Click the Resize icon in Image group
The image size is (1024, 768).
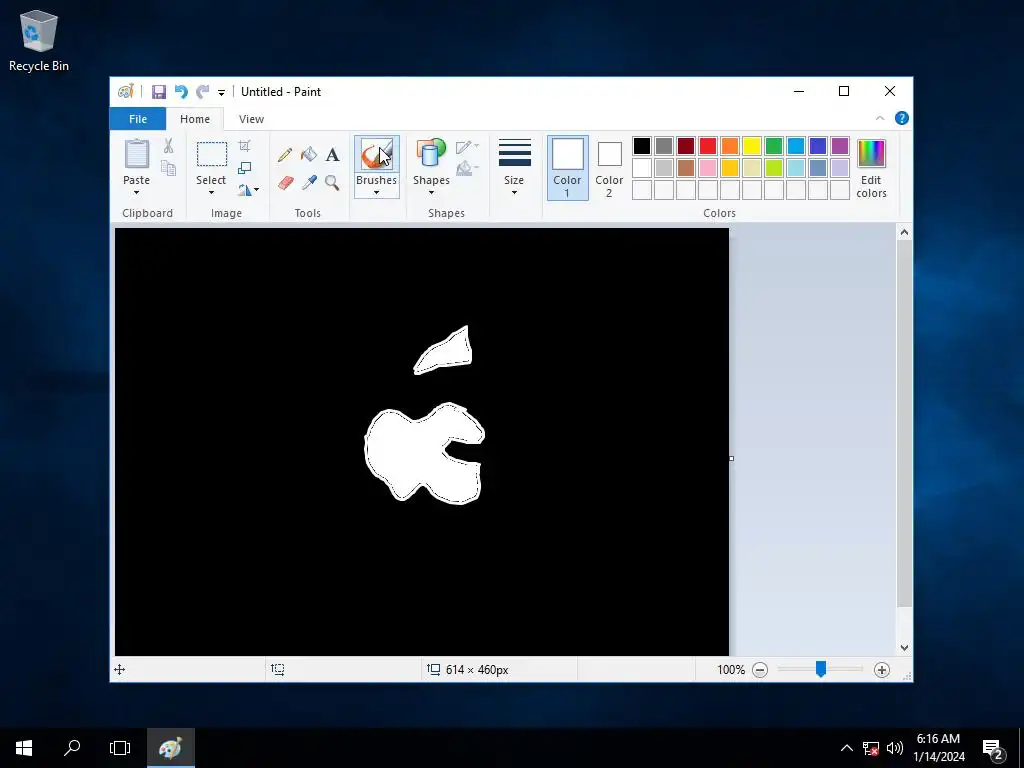coord(244,168)
